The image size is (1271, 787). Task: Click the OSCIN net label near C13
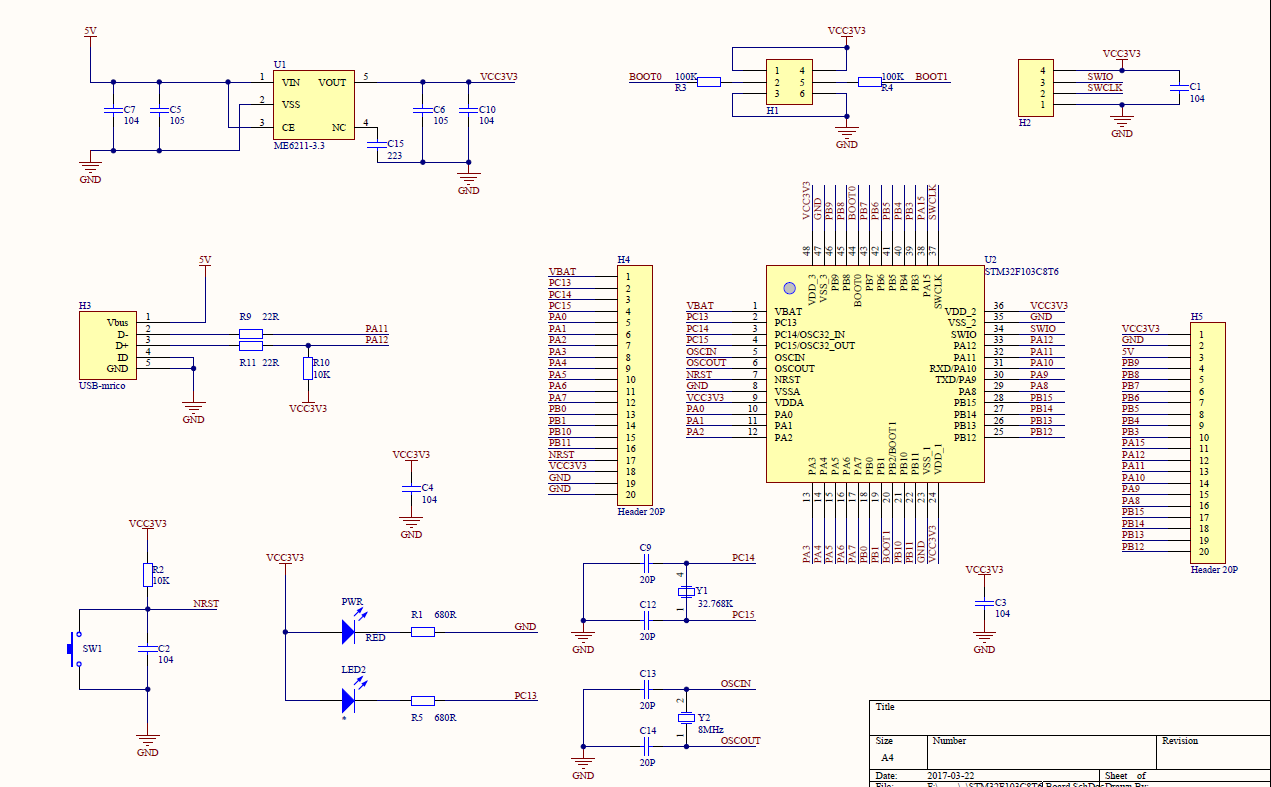coord(736,684)
